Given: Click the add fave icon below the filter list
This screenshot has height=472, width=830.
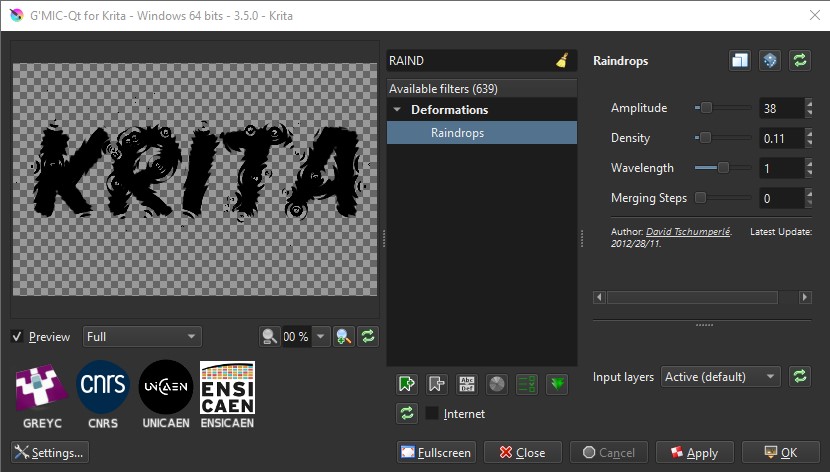Looking at the screenshot, I should coord(406,383).
